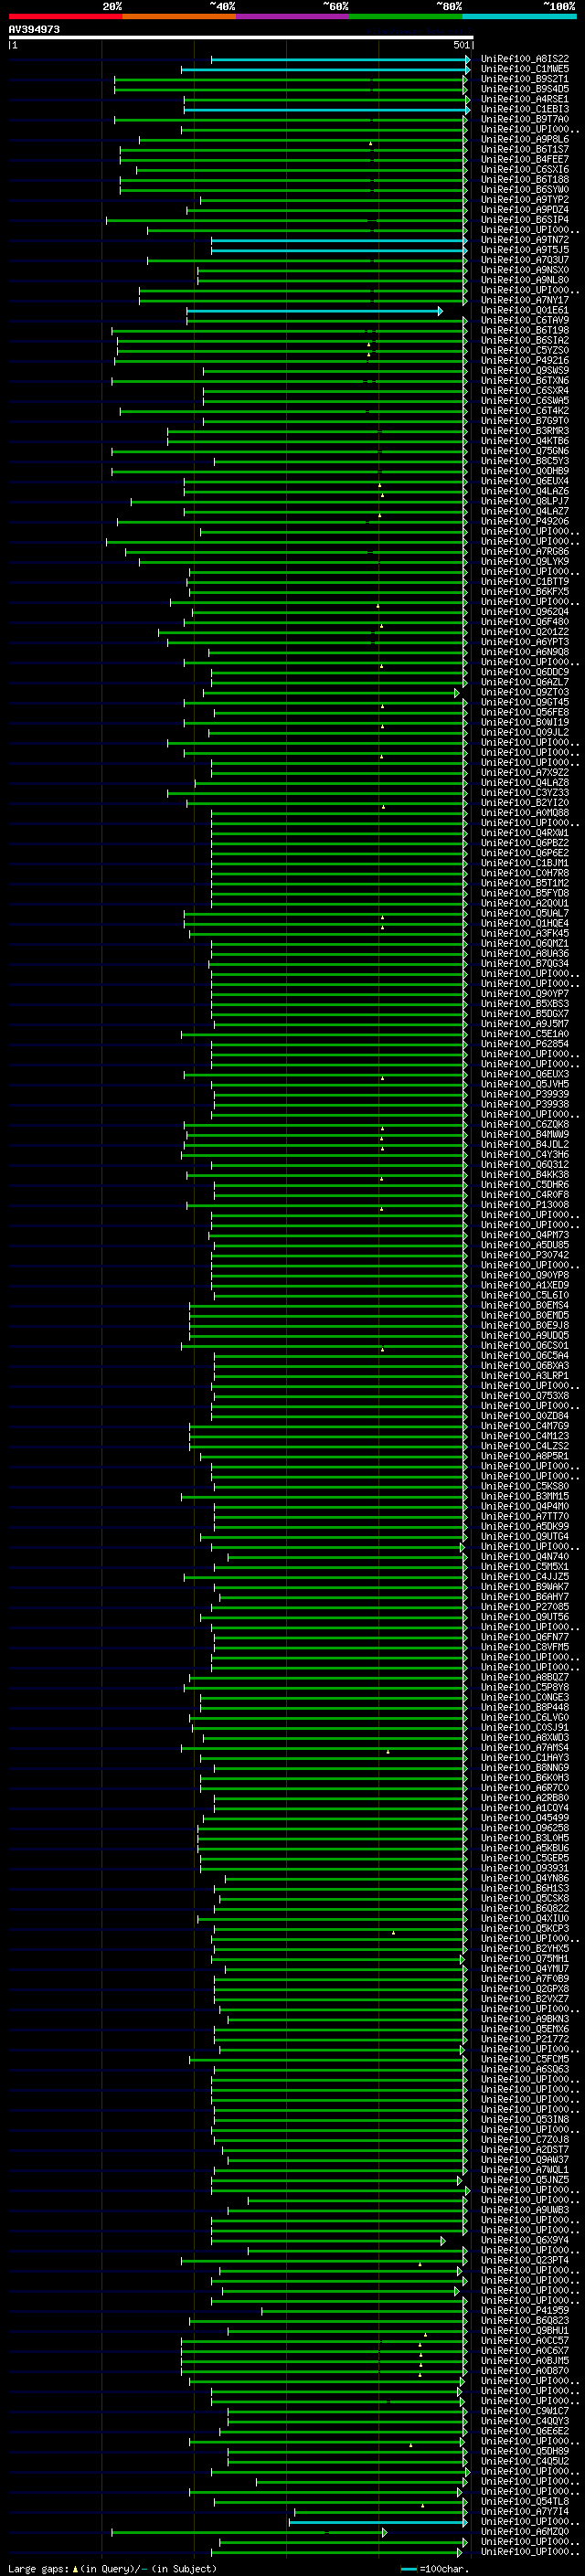
Task: Open the UniRef100_P49206 entry
Action: click(525, 521)
